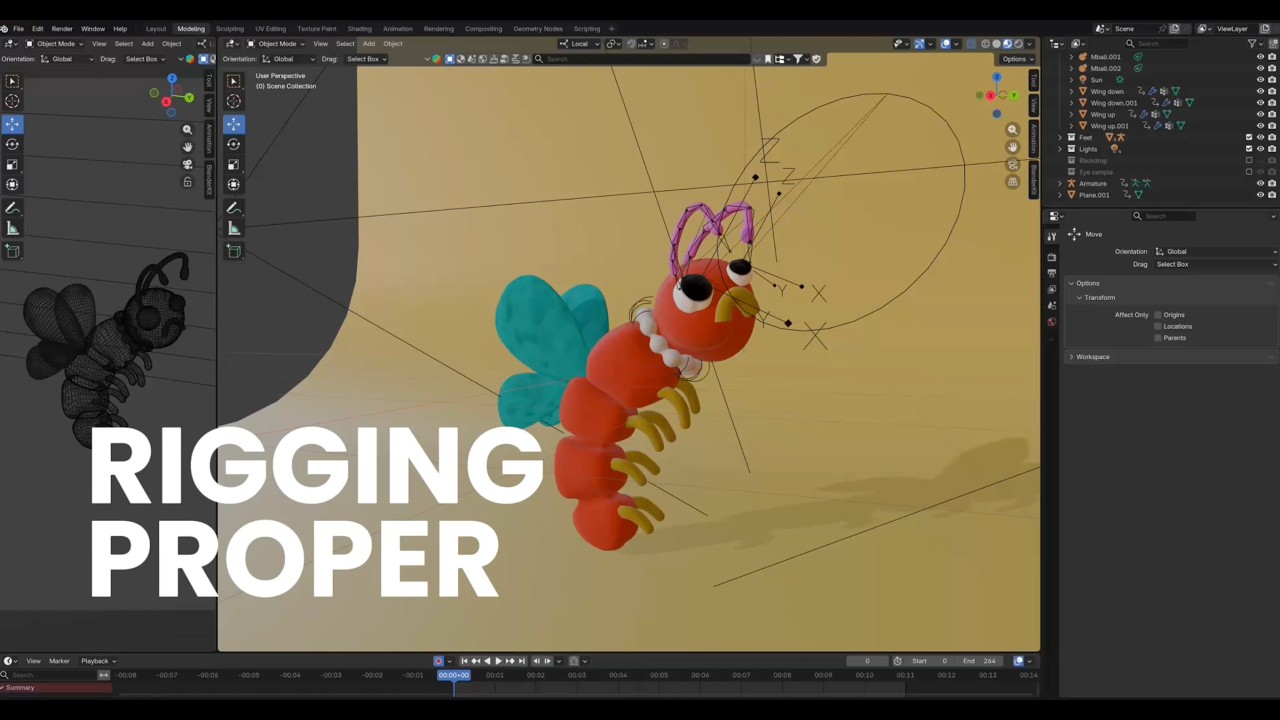Choose the Annotate tool in main viewport toolbar
The height and width of the screenshot is (720, 1280).
(233, 208)
